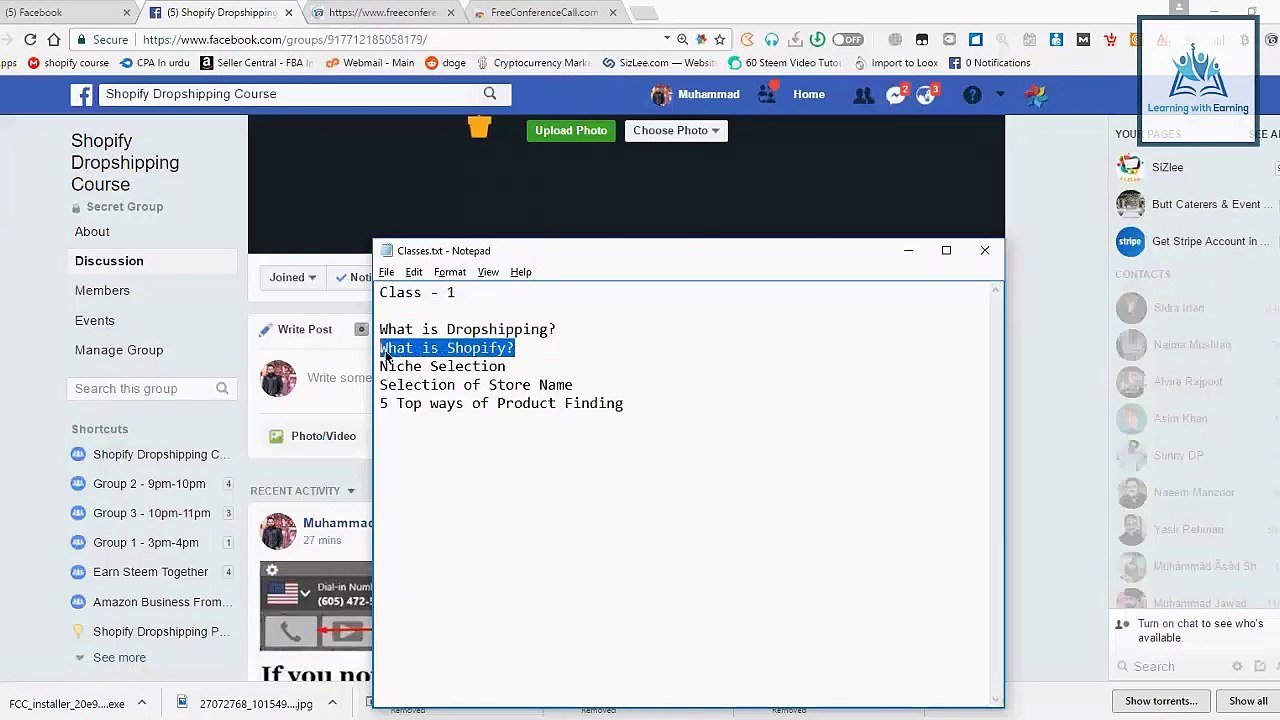Go to Chrome's home page icon
This screenshot has width=1280, height=720.
pyautogui.click(x=54, y=39)
